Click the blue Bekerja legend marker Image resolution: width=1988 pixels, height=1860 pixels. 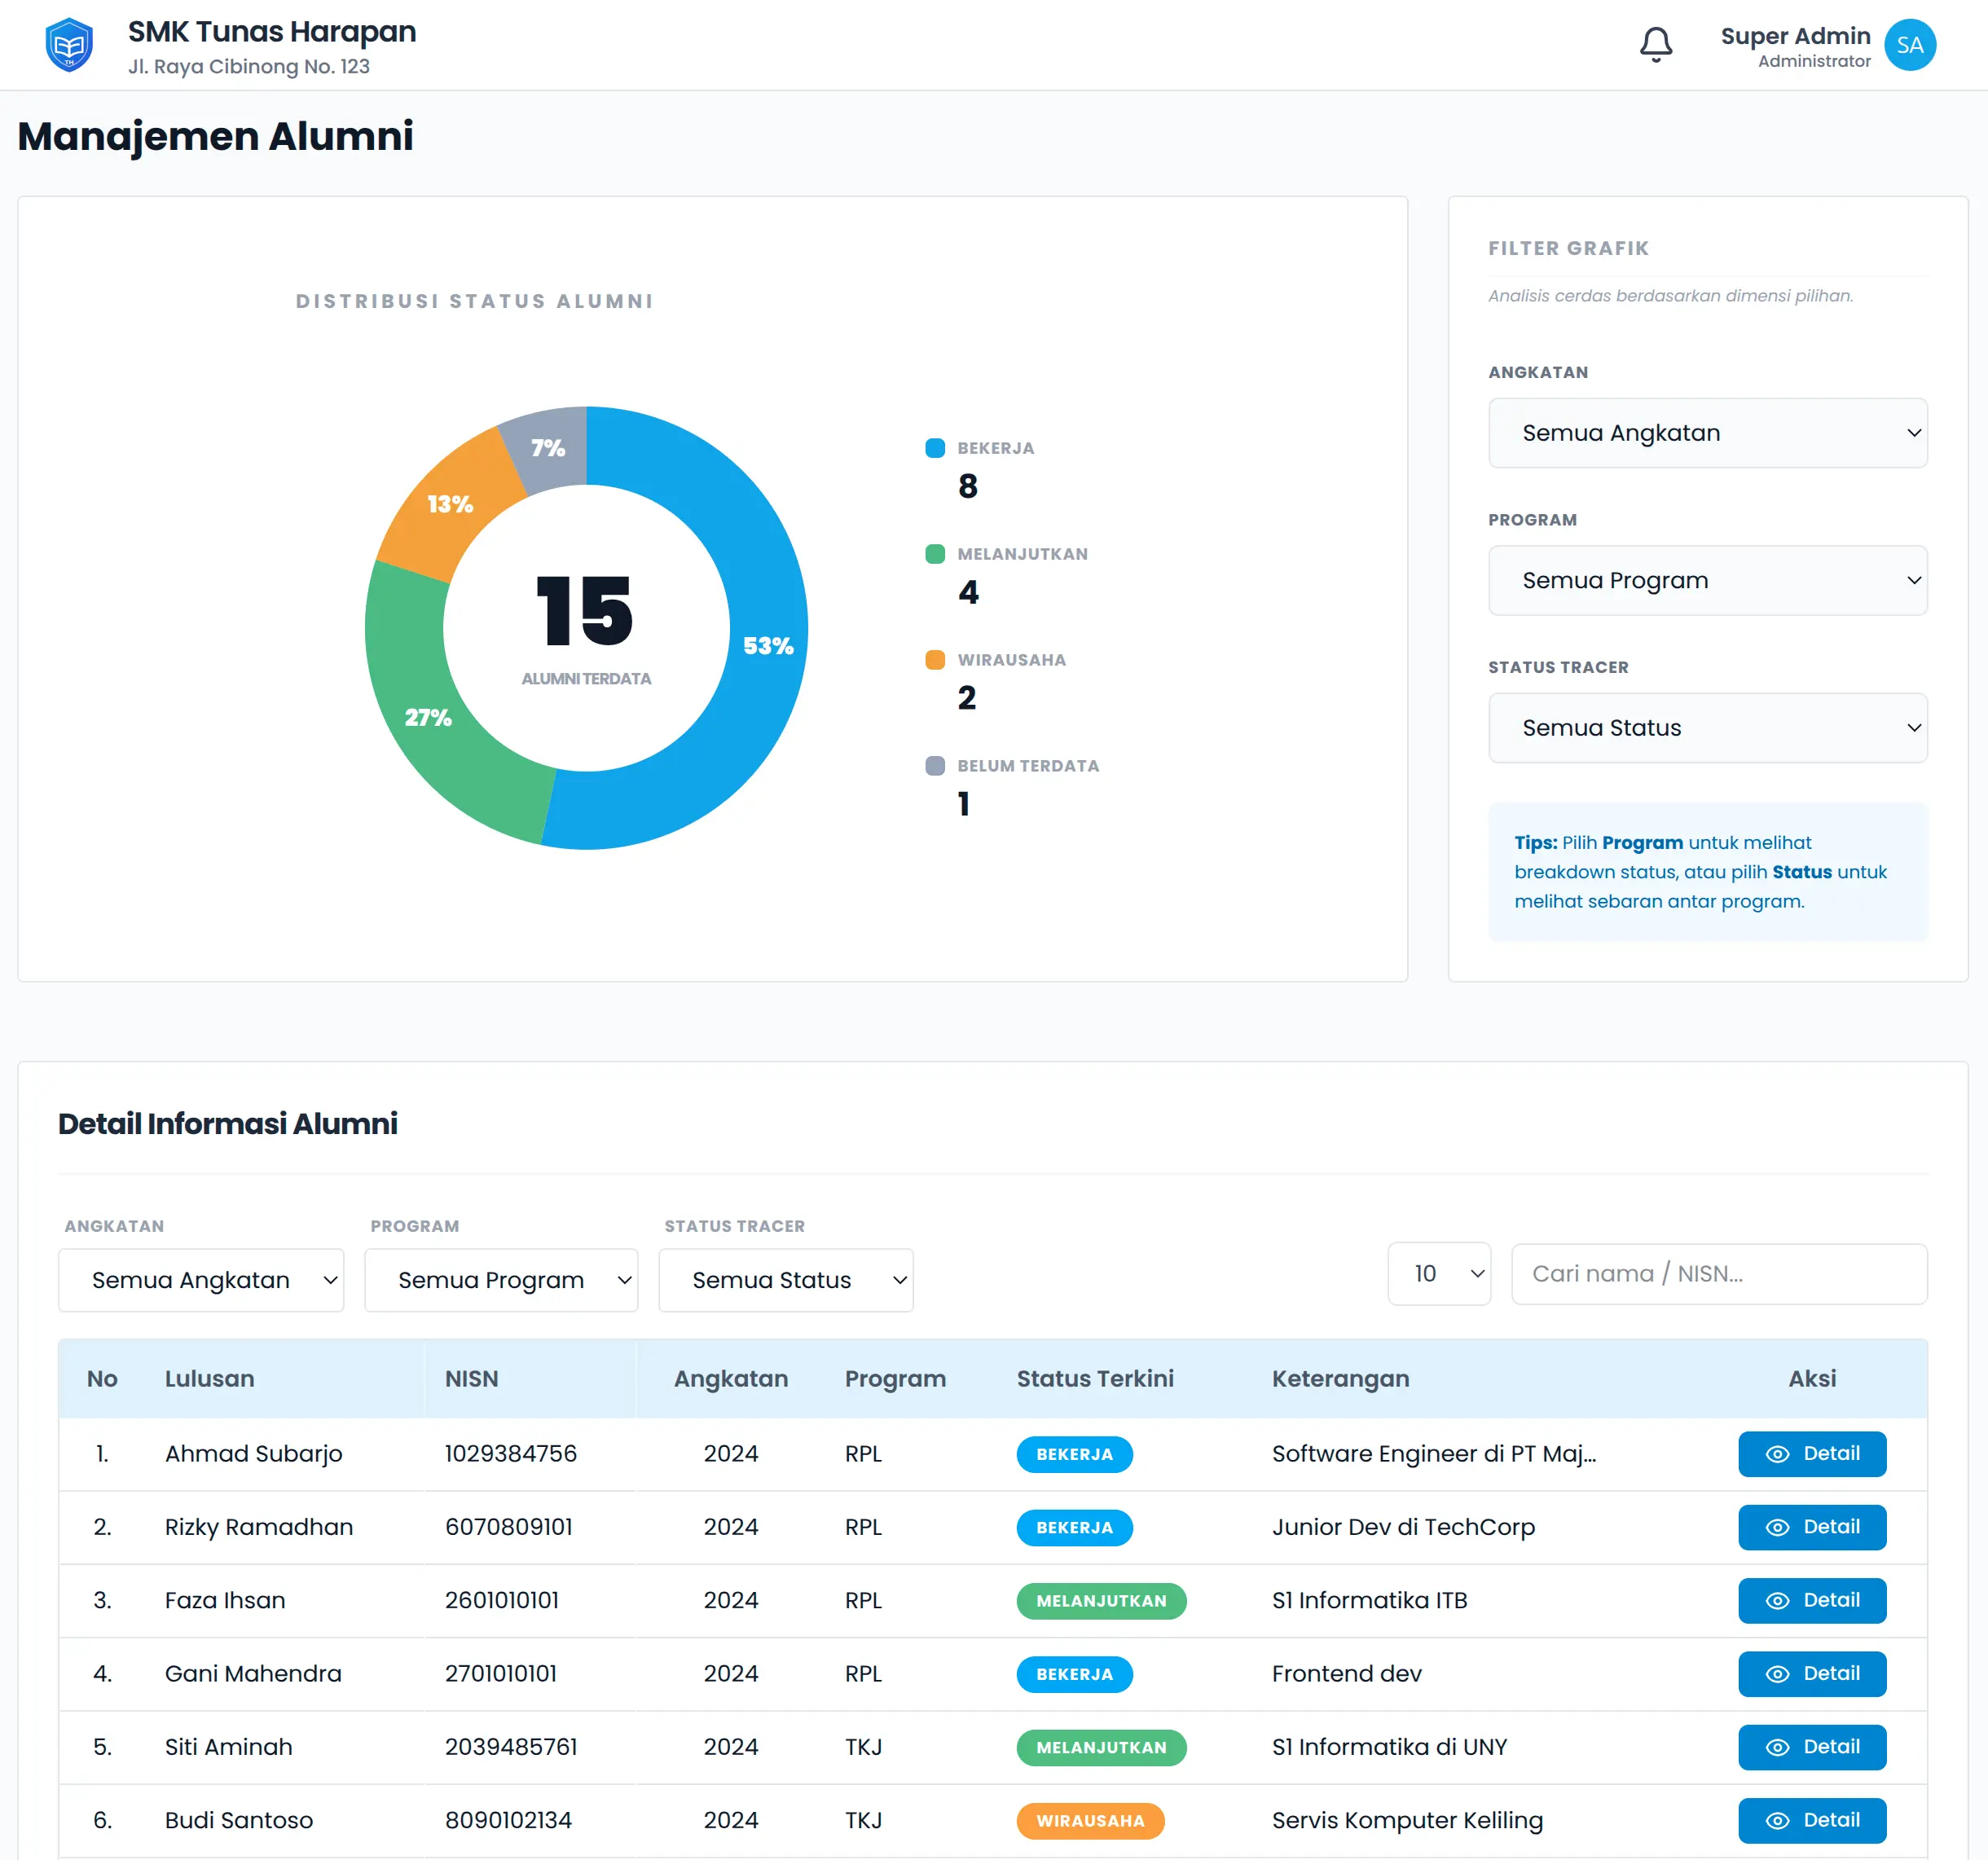point(935,448)
